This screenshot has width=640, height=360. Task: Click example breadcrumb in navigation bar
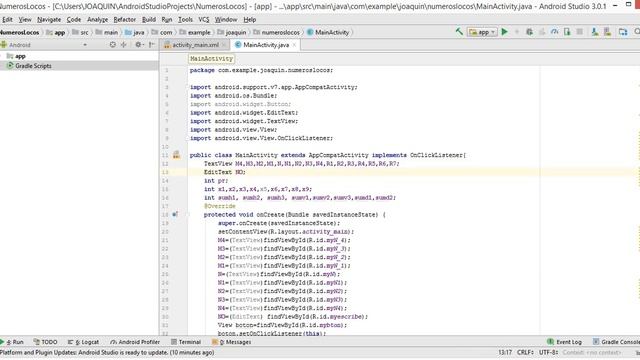point(195,32)
